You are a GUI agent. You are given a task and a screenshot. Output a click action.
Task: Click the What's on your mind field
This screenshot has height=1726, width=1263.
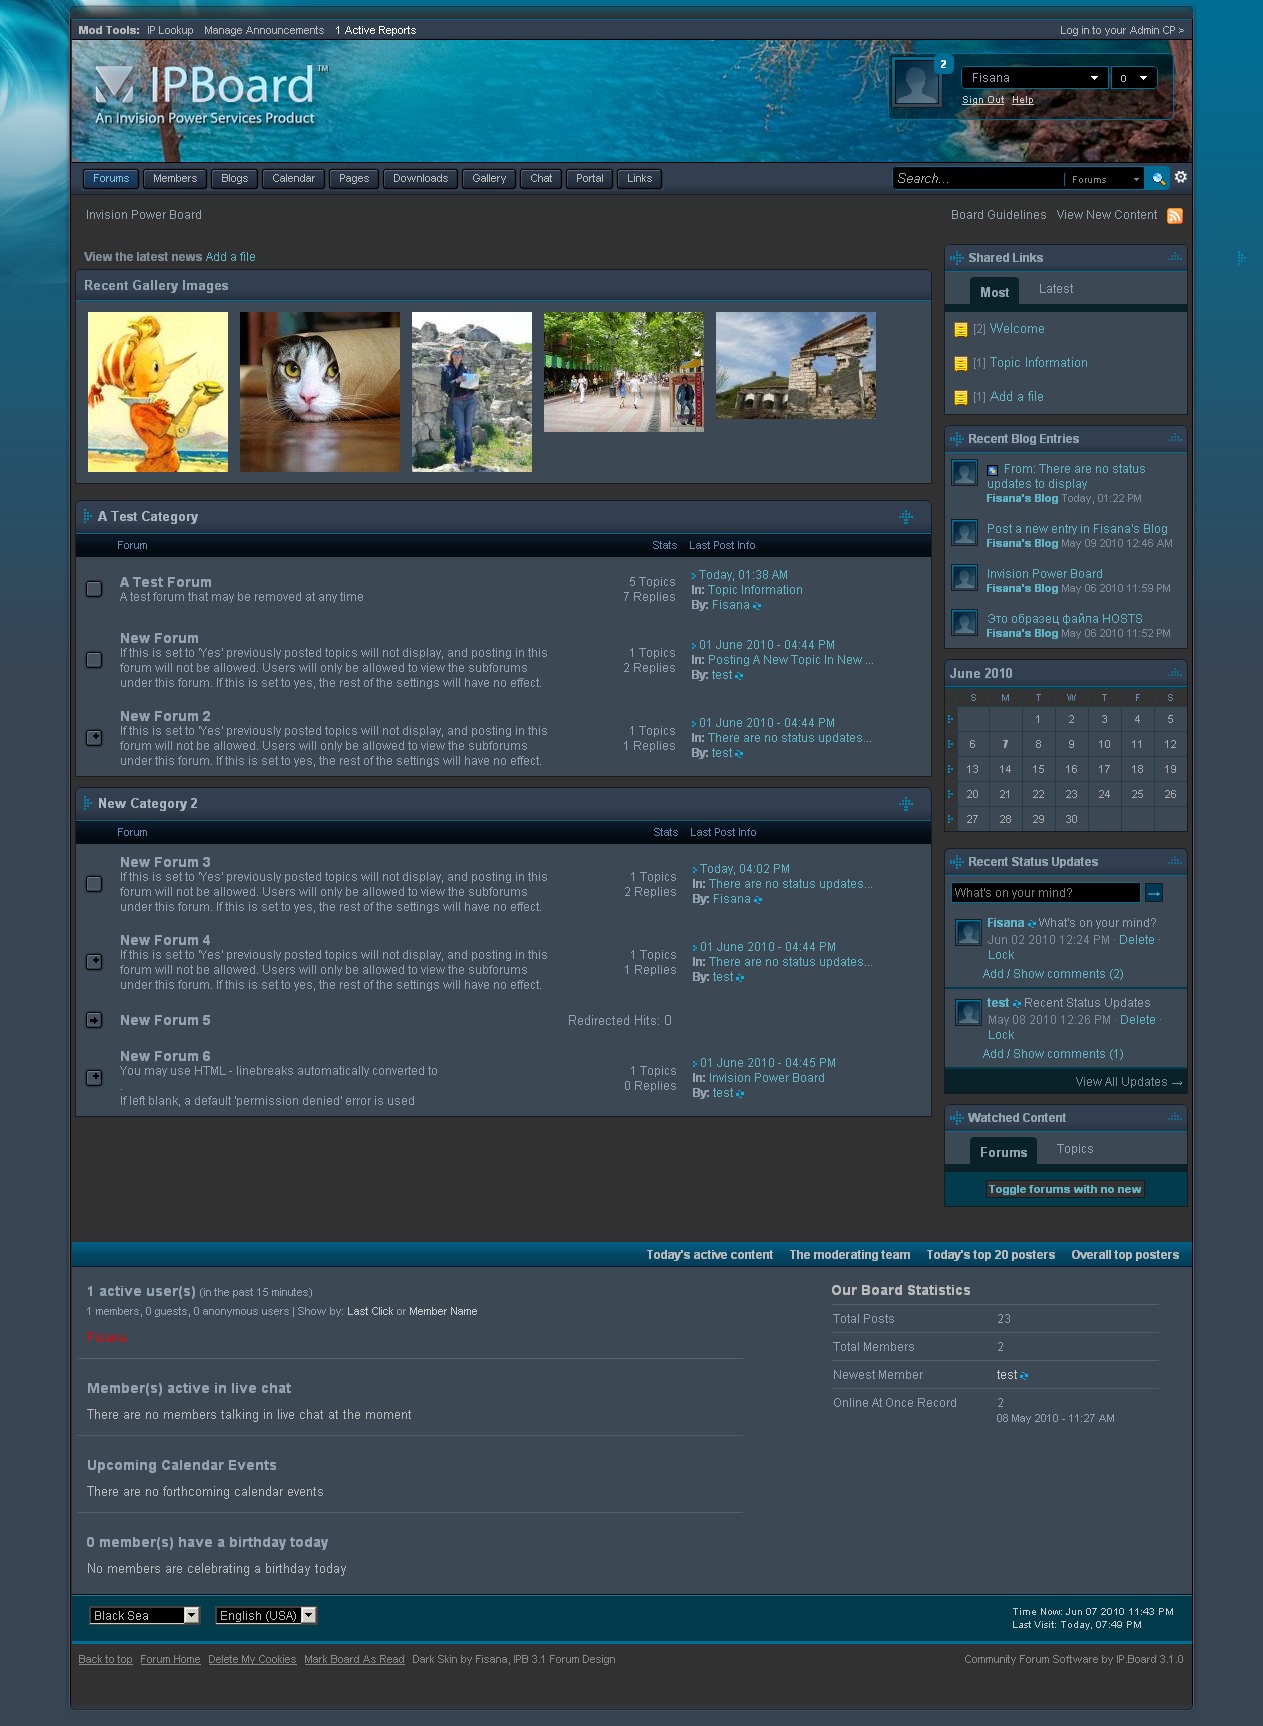1045,893
